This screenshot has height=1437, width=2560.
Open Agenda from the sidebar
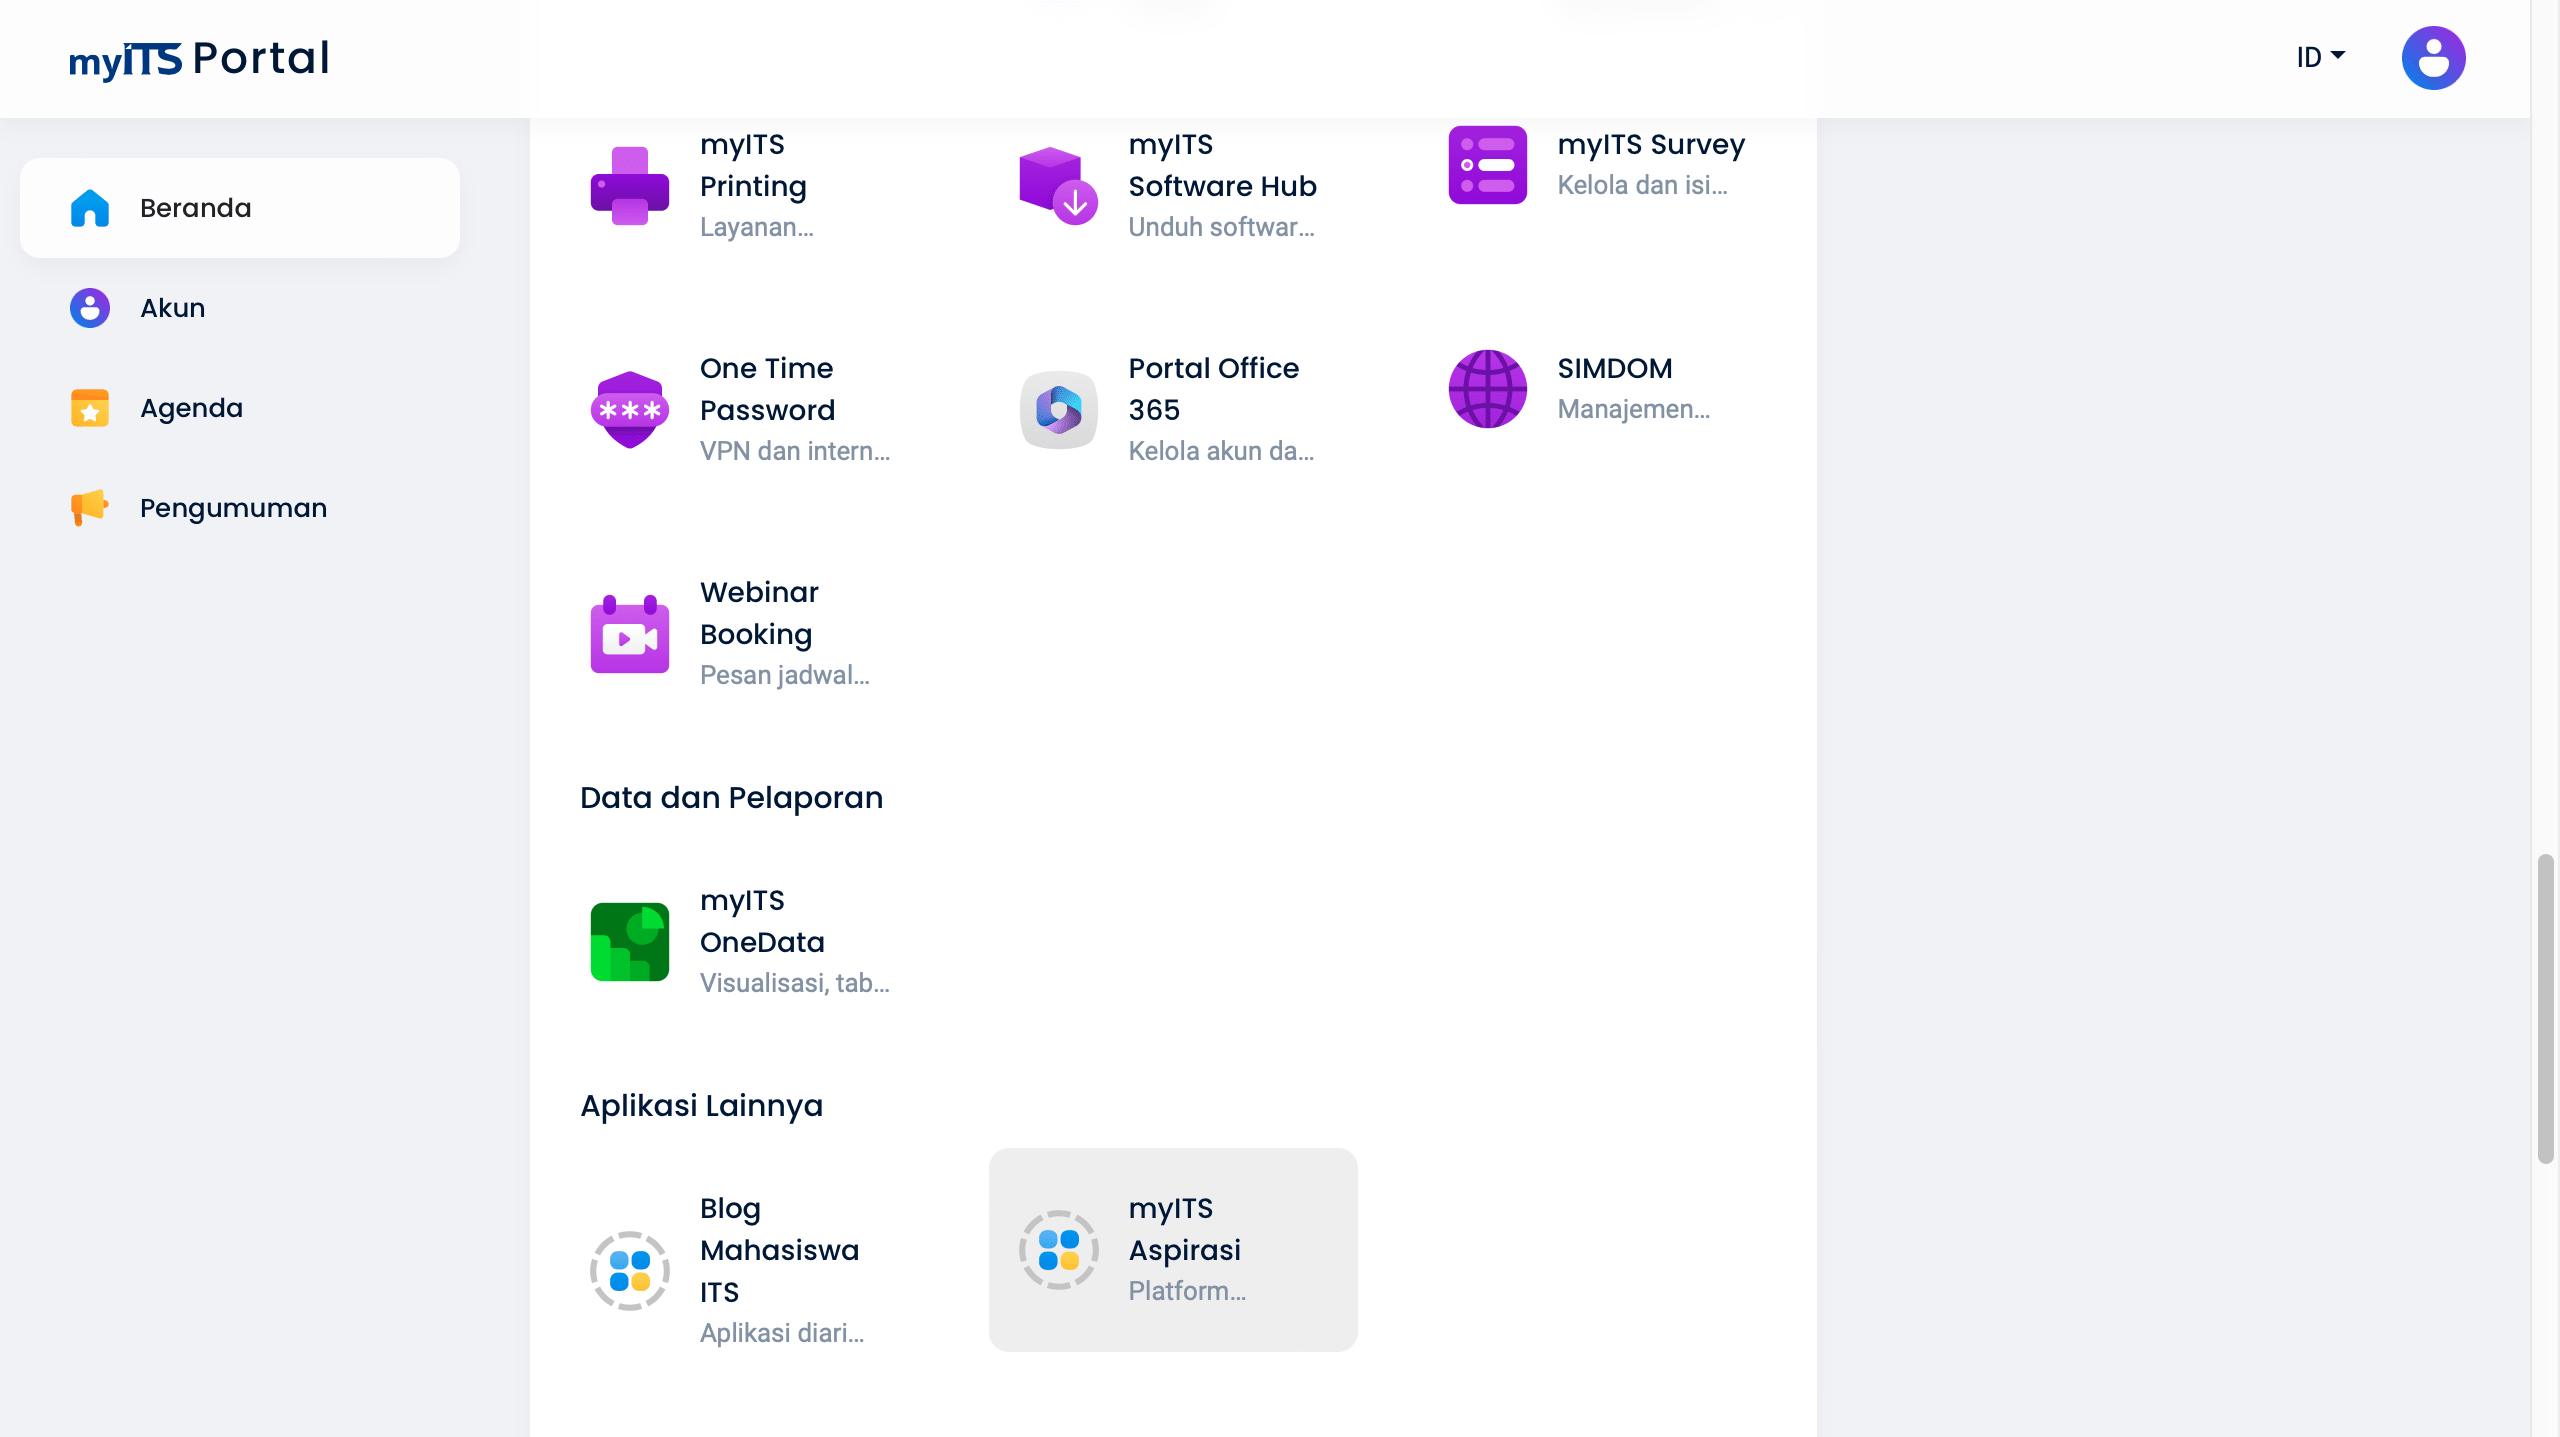(191, 408)
